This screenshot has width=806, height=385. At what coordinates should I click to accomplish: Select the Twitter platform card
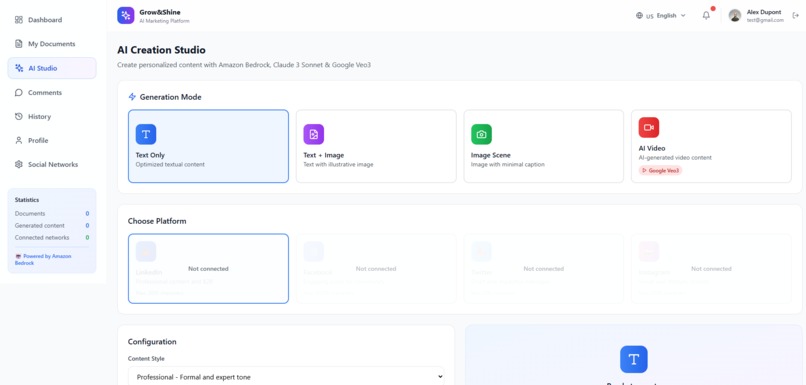[544, 269]
